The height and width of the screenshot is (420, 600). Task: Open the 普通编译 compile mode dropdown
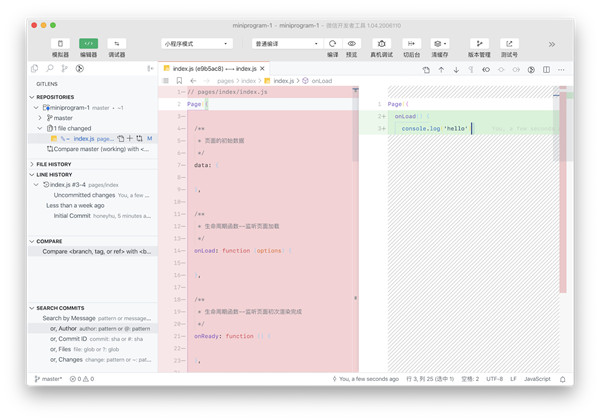click(x=285, y=44)
